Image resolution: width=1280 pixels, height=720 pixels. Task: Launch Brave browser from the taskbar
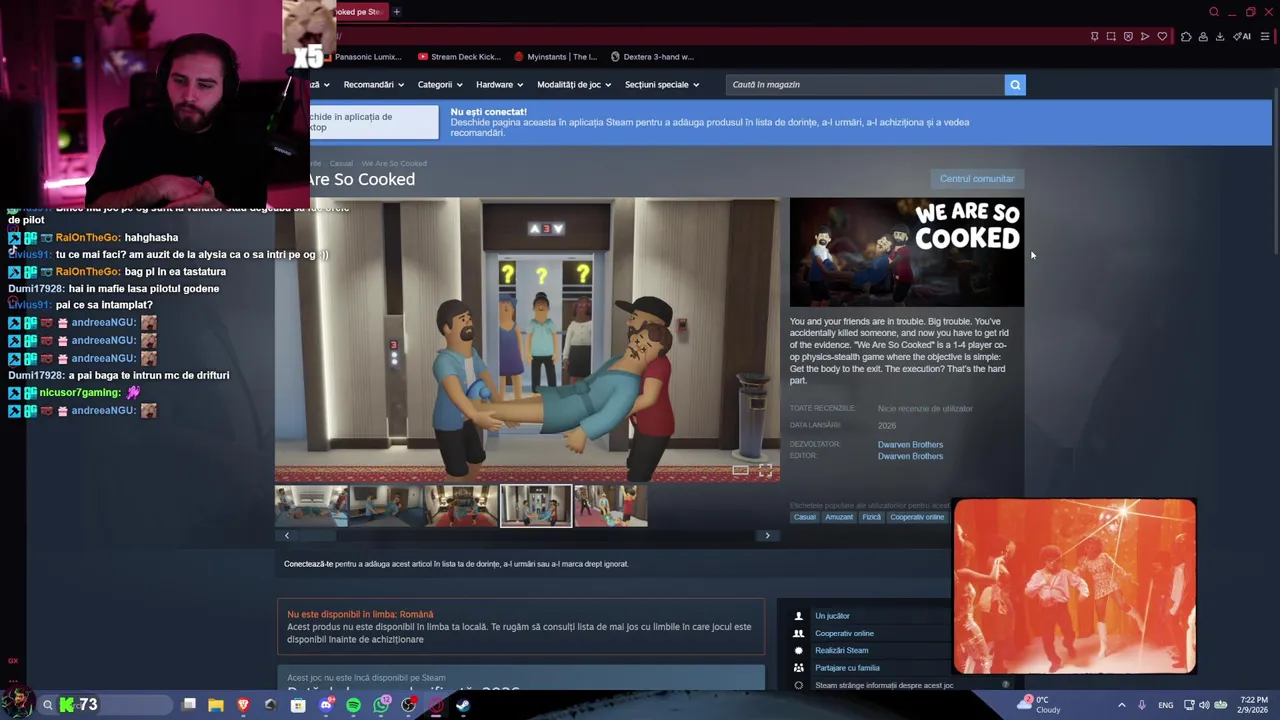243,705
